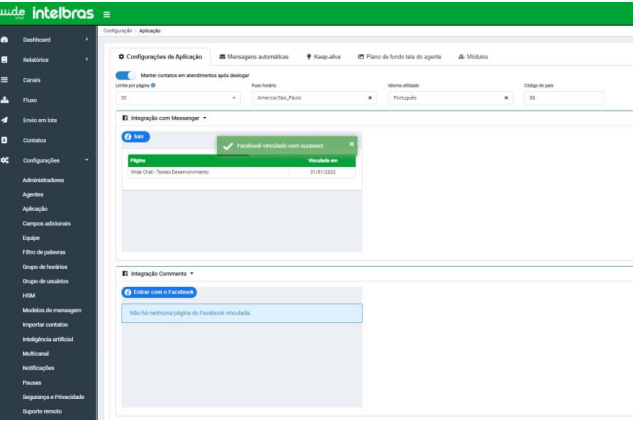633x421 pixels.
Task: Open Equipe in sidebar
Action: click(x=31, y=238)
